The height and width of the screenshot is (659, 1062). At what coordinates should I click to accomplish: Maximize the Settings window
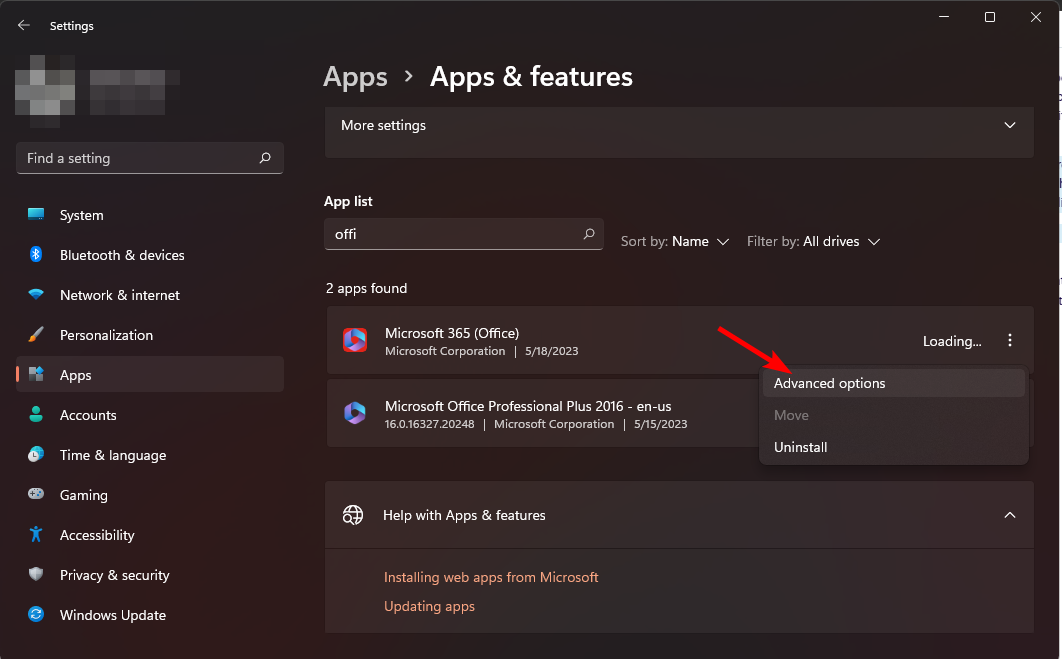990,17
